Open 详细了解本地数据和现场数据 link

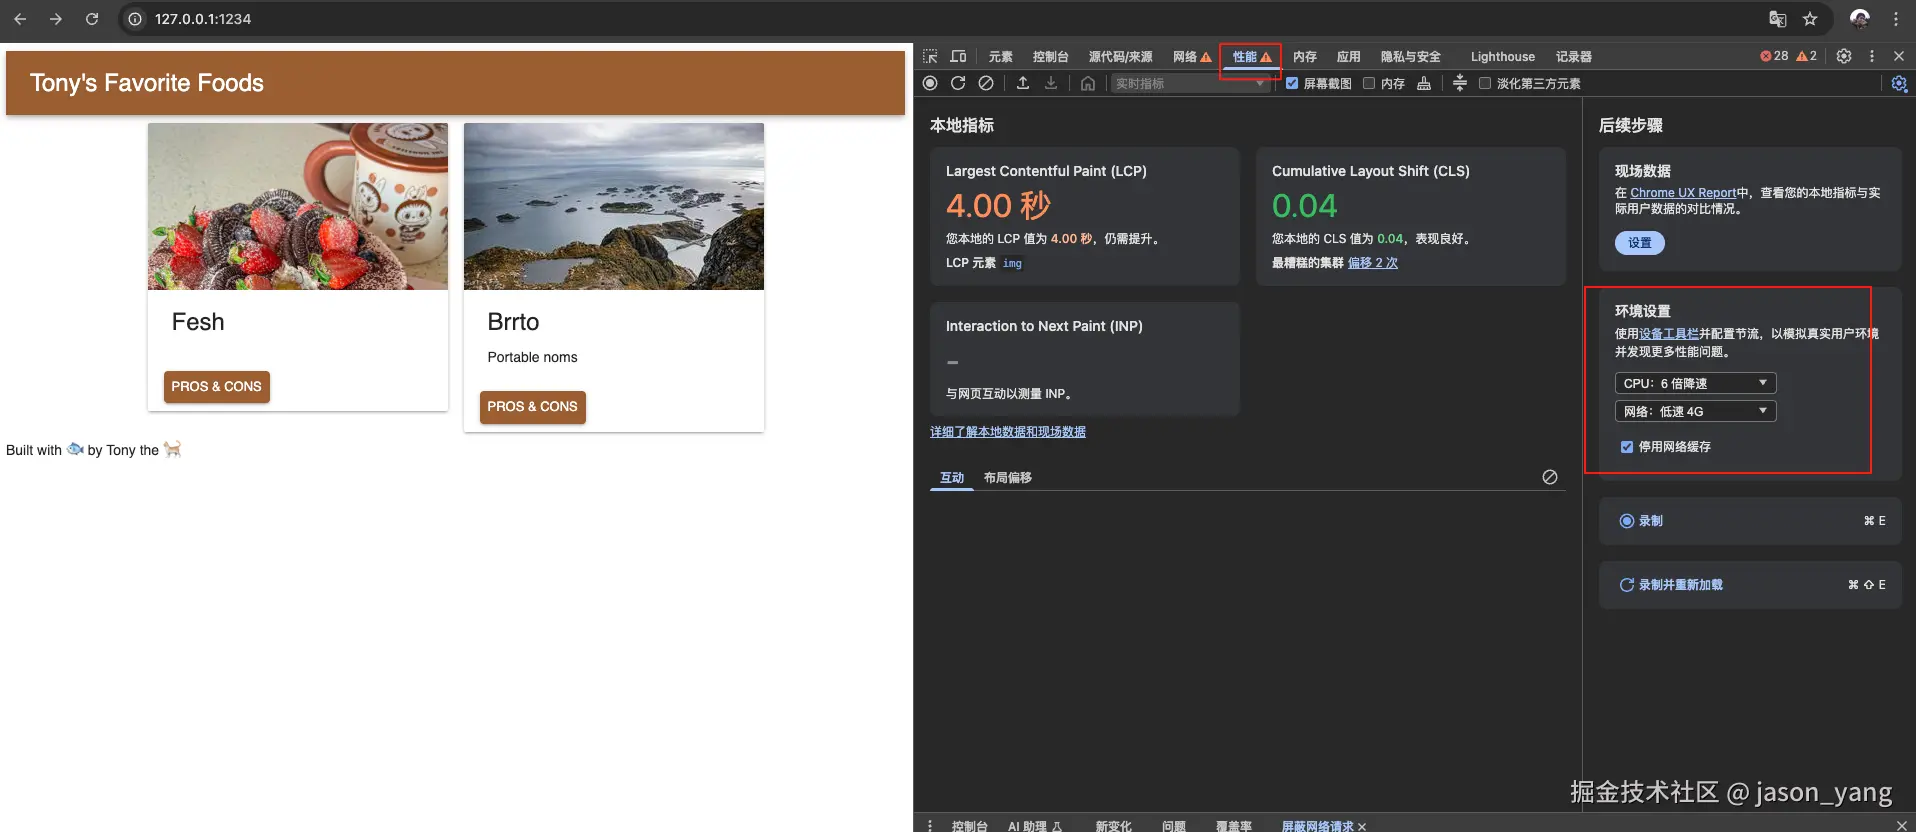1008,432
